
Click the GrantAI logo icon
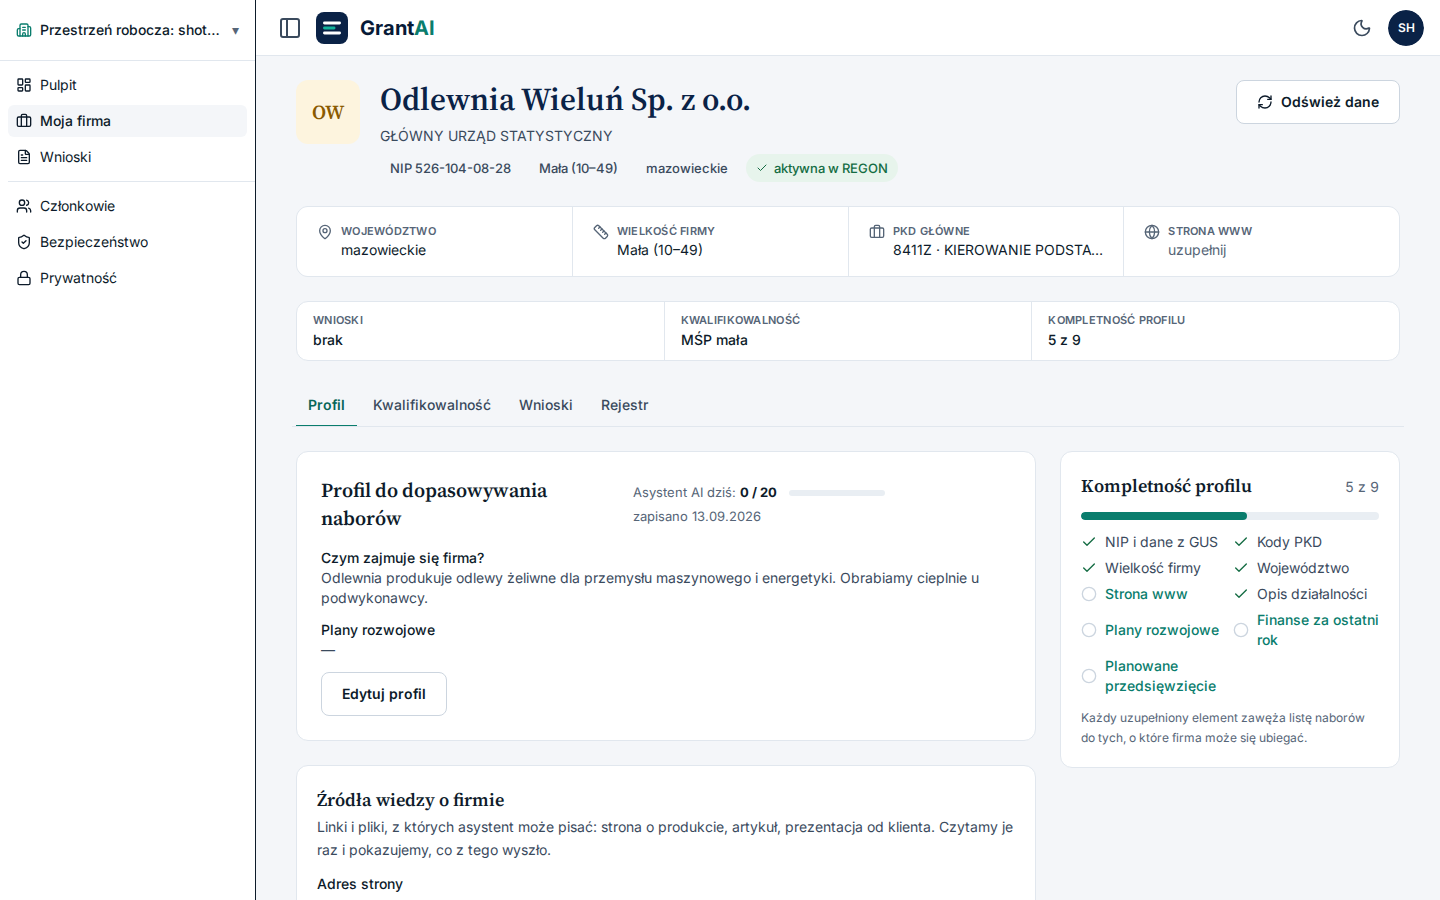(332, 28)
